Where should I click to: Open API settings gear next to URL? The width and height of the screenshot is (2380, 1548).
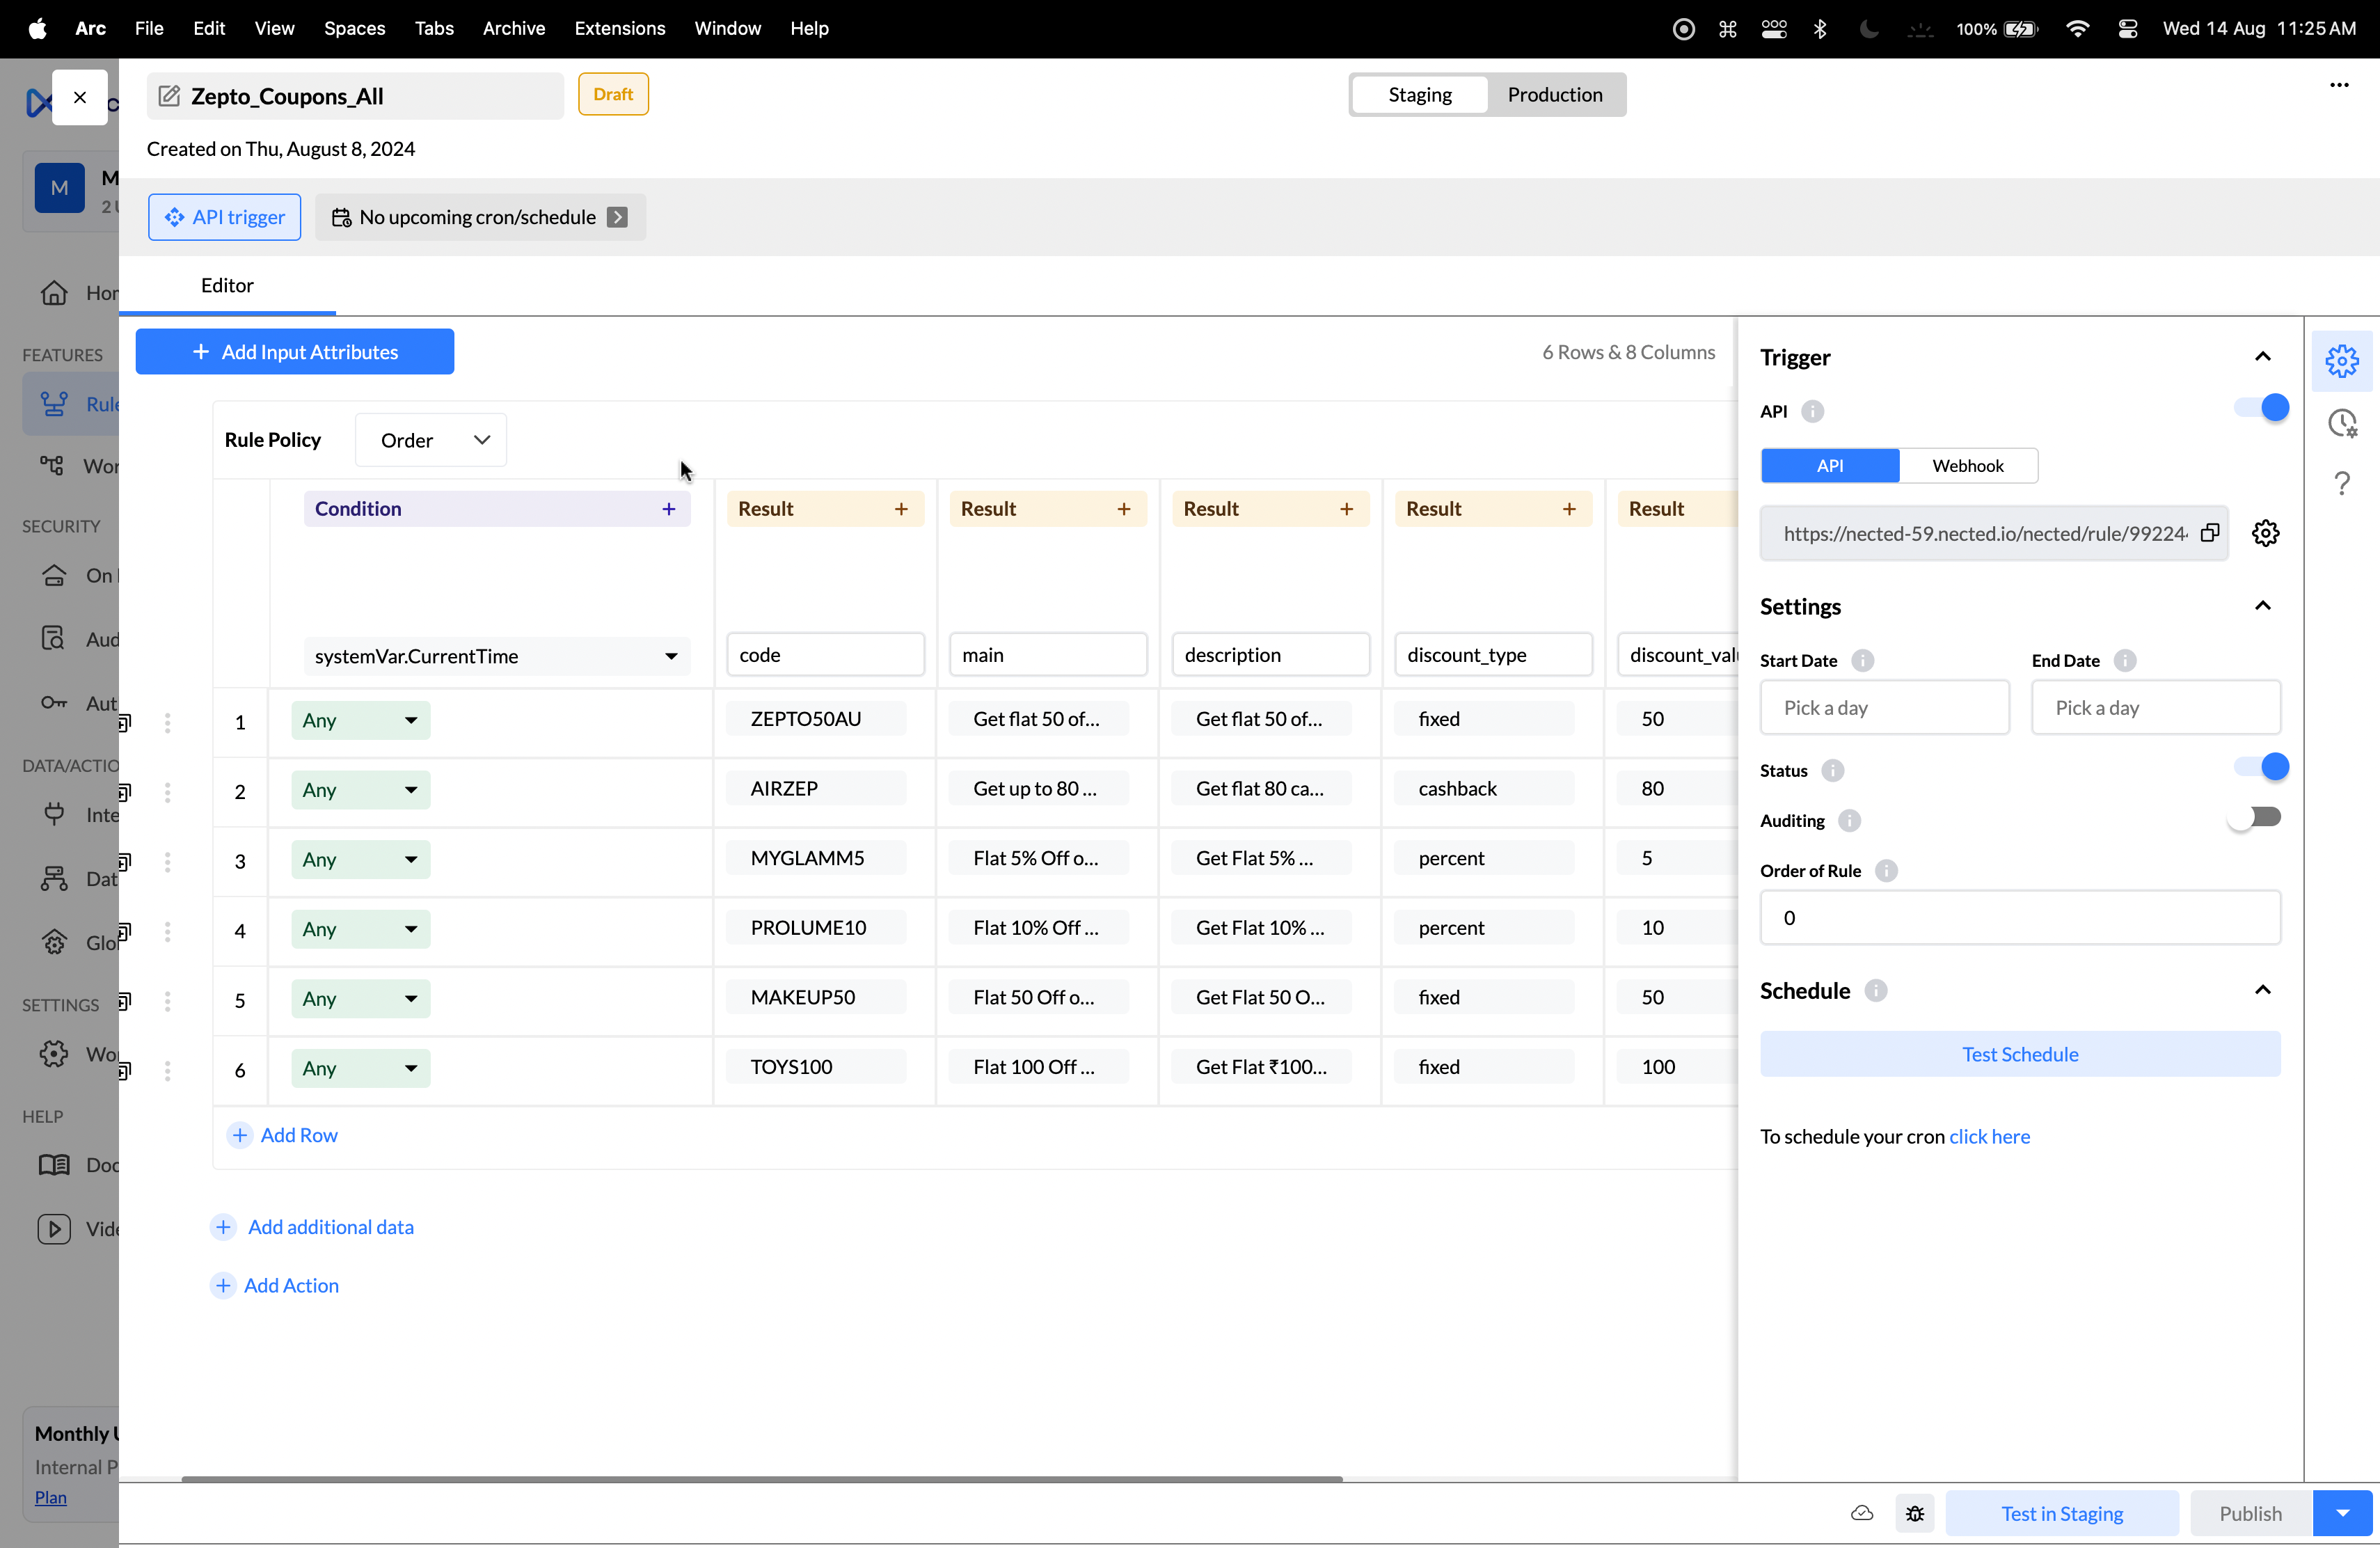coord(2265,533)
